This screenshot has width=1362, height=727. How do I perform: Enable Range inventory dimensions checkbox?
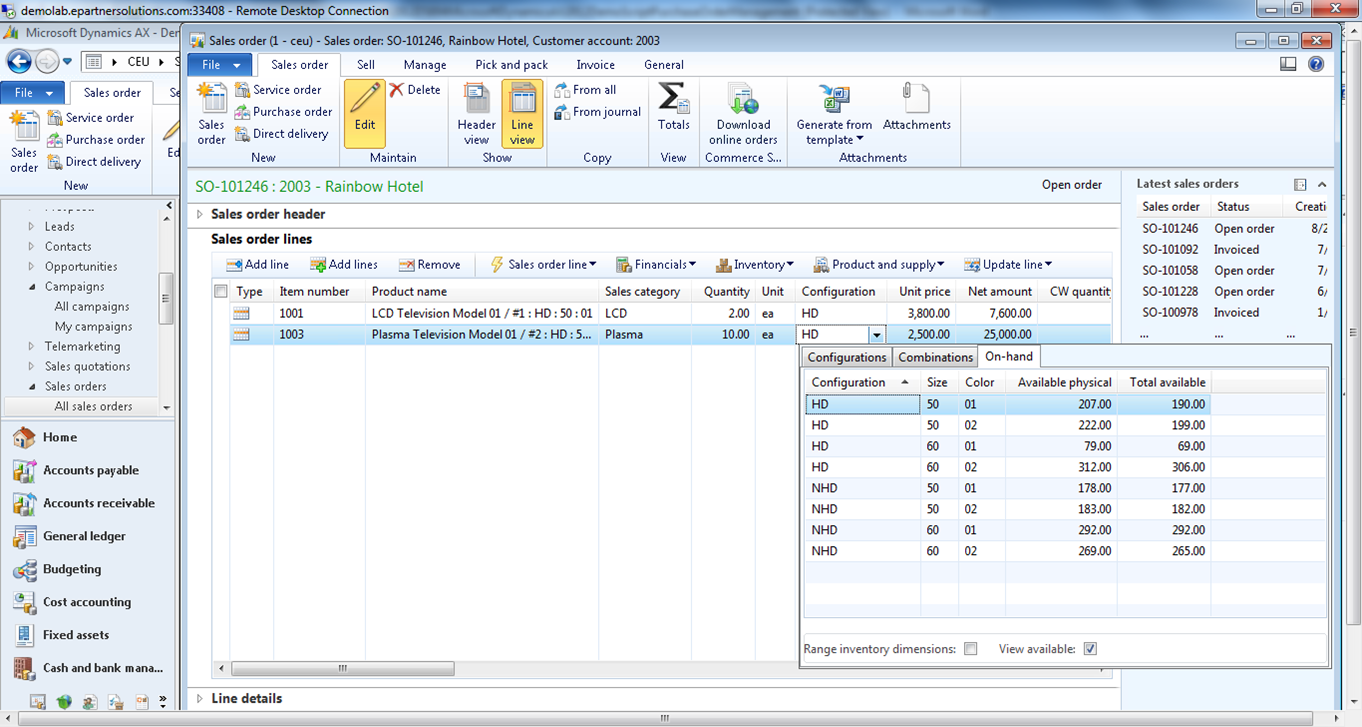(x=970, y=649)
